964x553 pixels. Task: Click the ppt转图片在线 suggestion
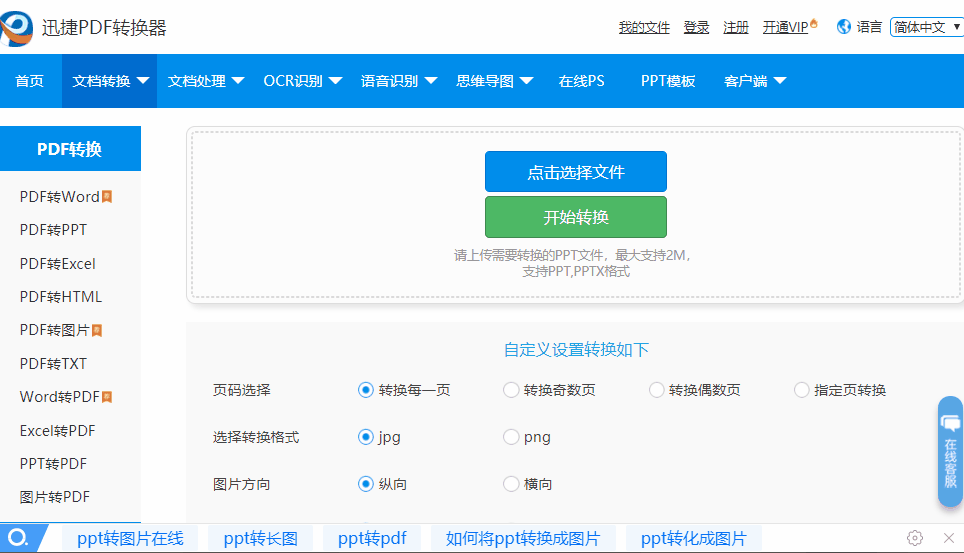(130, 539)
